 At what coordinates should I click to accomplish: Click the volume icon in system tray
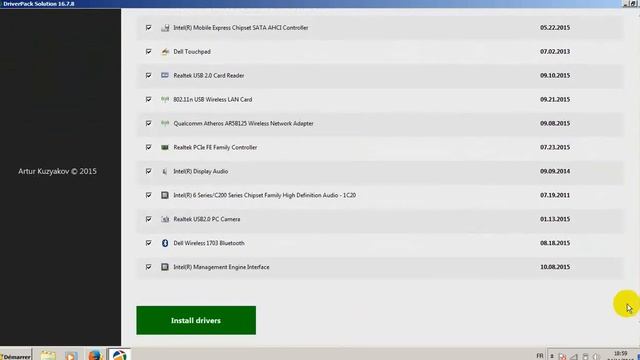pyautogui.click(x=596, y=356)
